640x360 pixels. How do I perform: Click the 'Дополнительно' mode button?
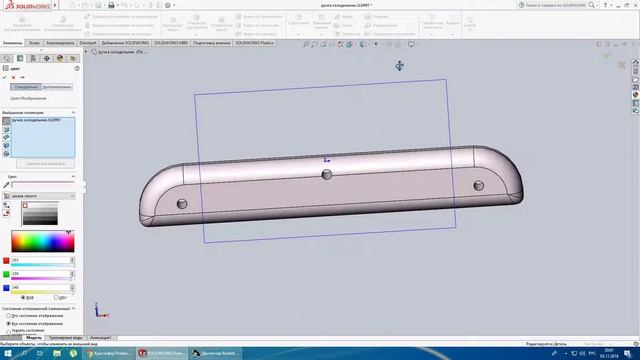click(x=57, y=87)
